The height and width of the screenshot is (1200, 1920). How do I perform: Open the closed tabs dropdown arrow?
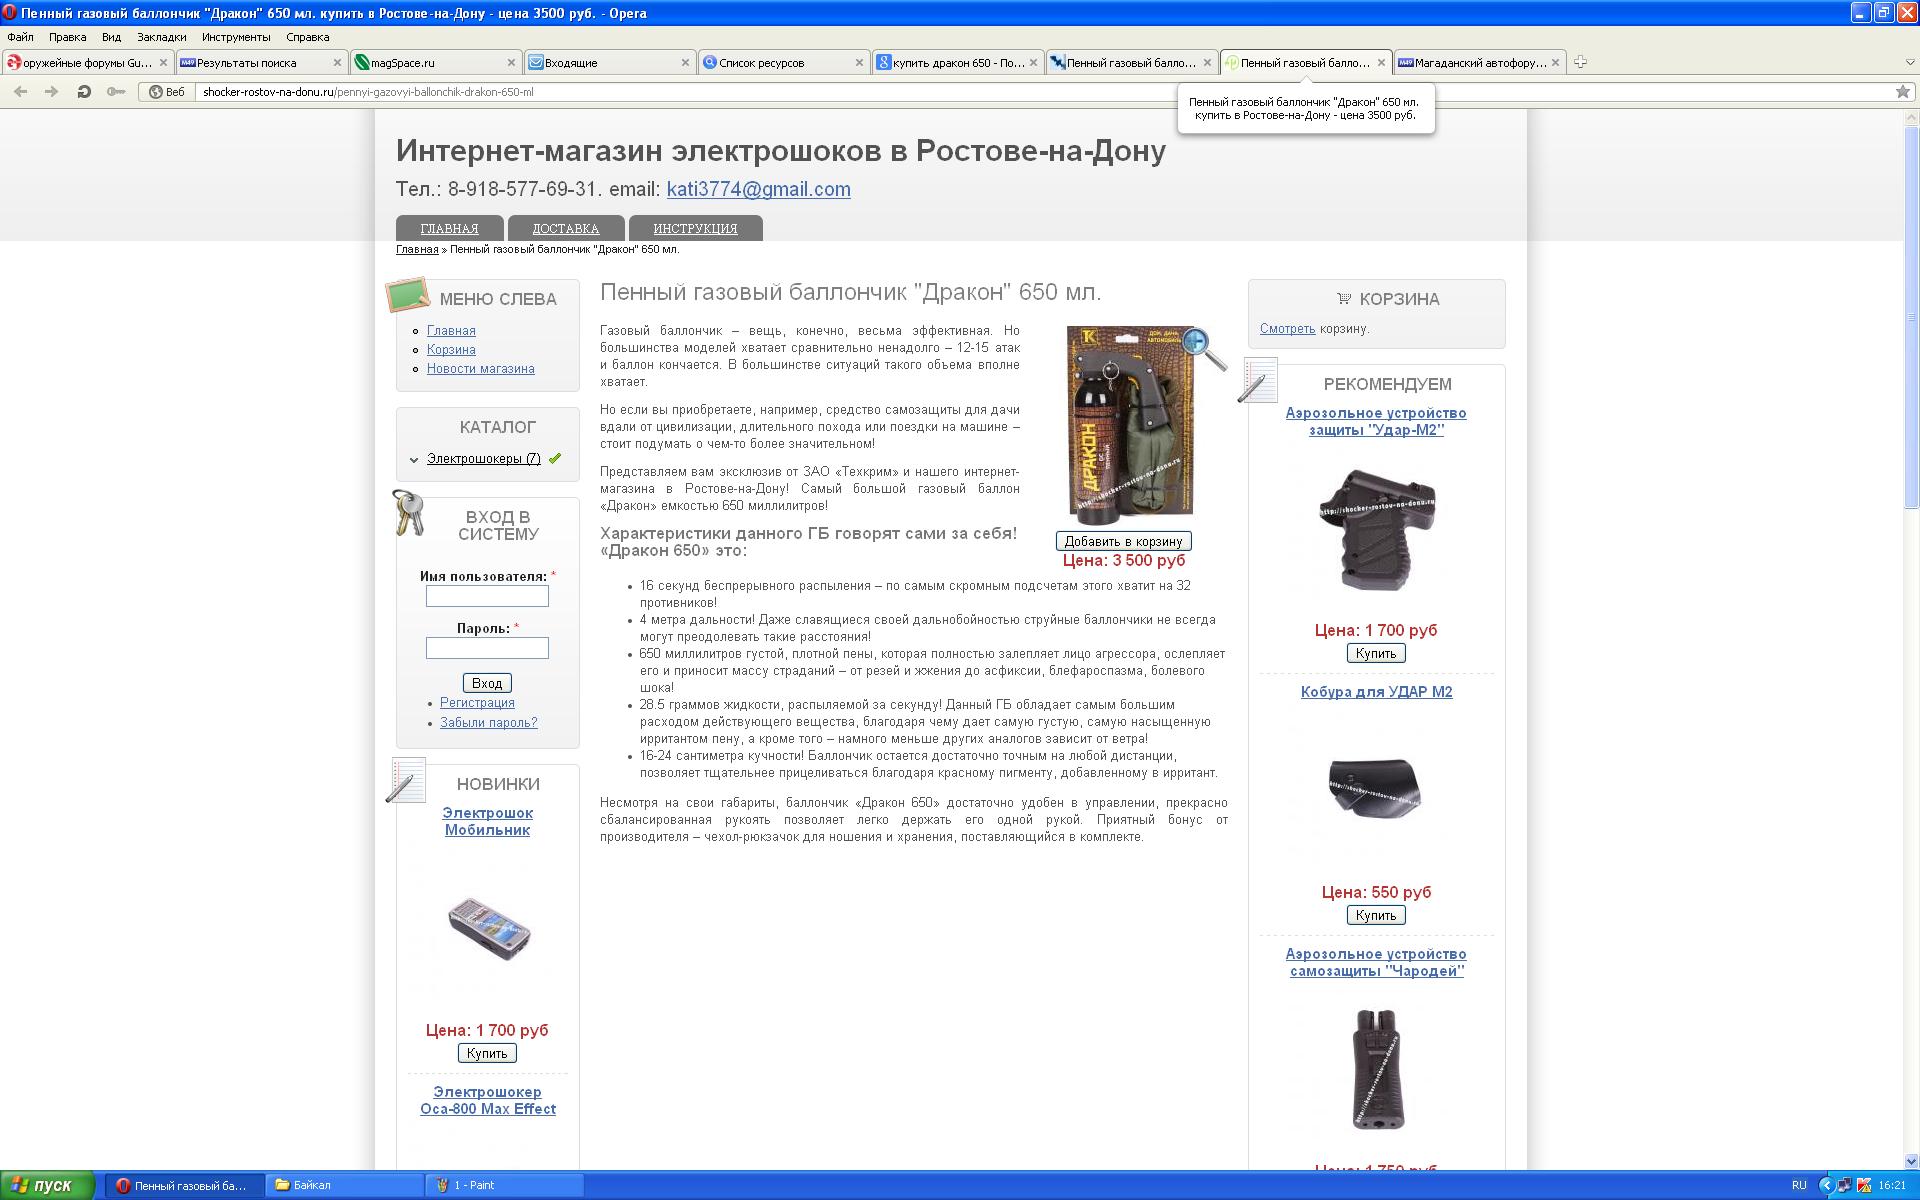[x=1908, y=62]
